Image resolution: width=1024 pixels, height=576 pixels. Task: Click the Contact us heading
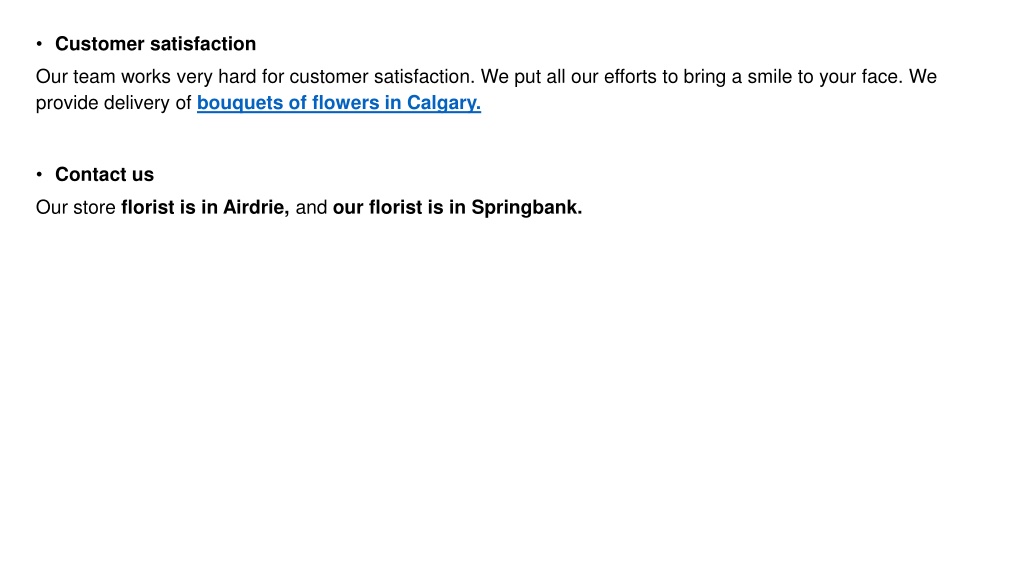[x=104, y=174]
